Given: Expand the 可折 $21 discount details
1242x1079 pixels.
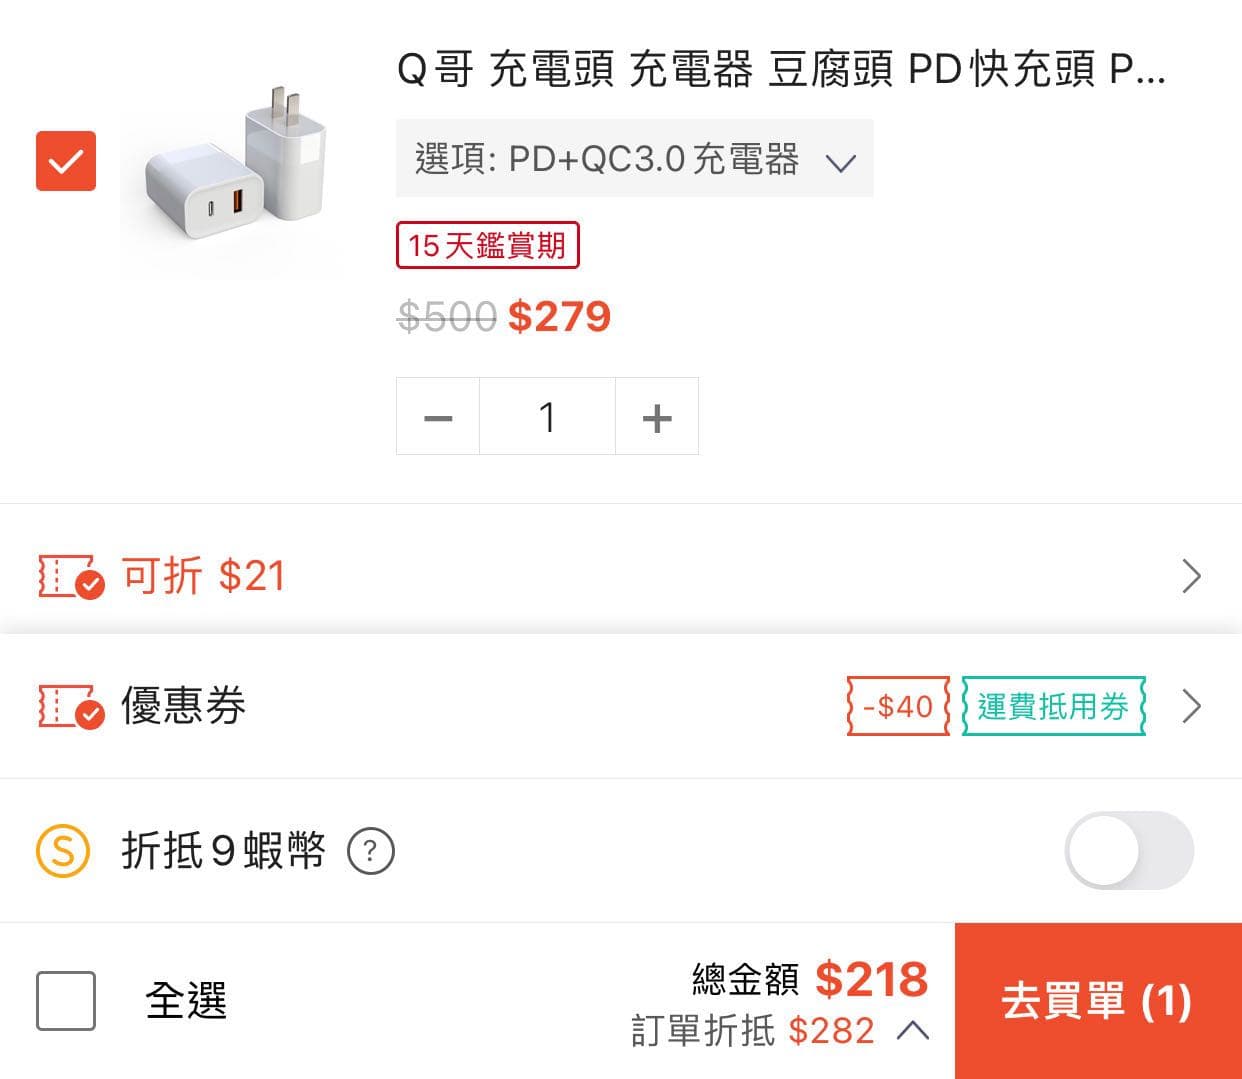Looking at the screenshot, I should click(1191, 576).
